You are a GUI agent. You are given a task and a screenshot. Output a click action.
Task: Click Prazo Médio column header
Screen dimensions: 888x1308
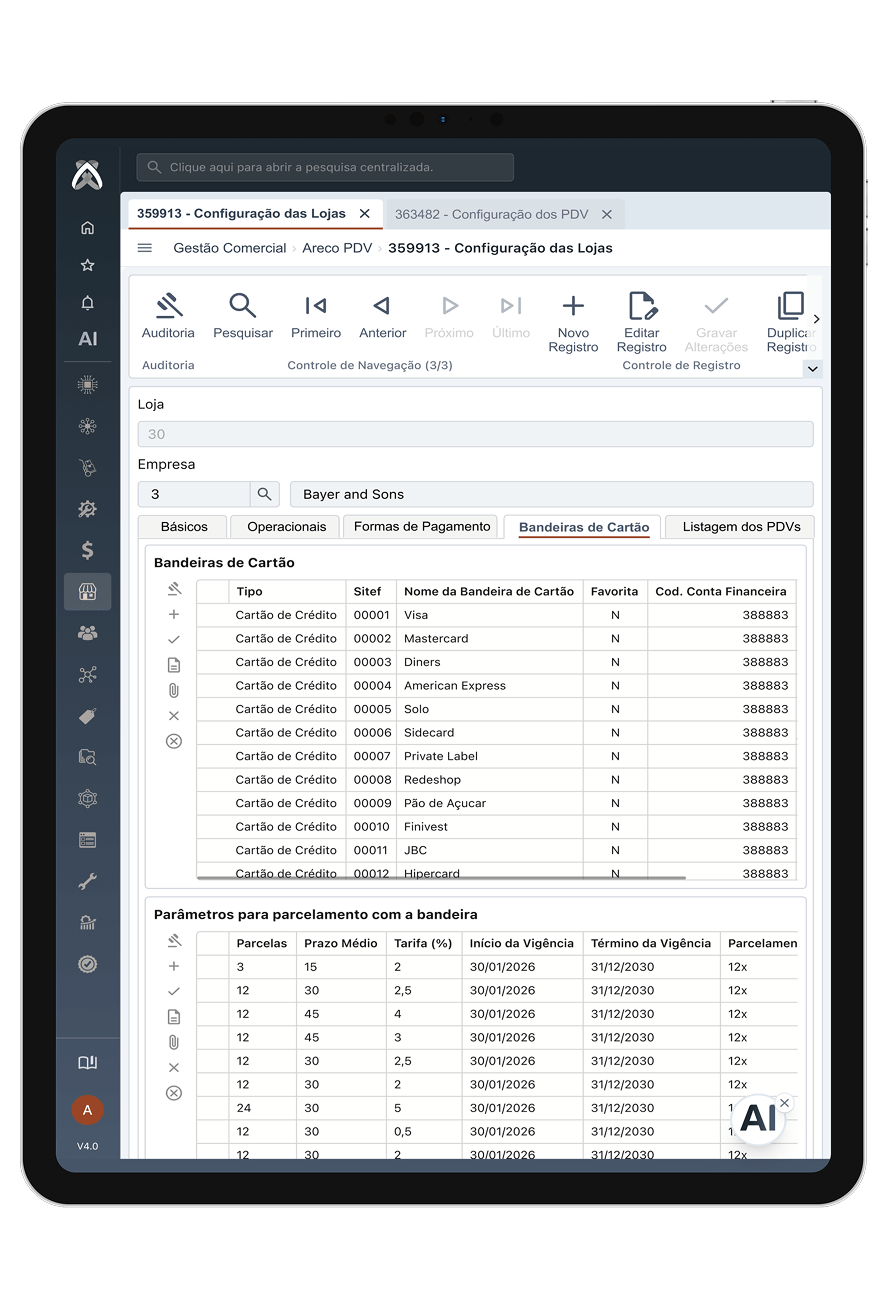point(341,943)
